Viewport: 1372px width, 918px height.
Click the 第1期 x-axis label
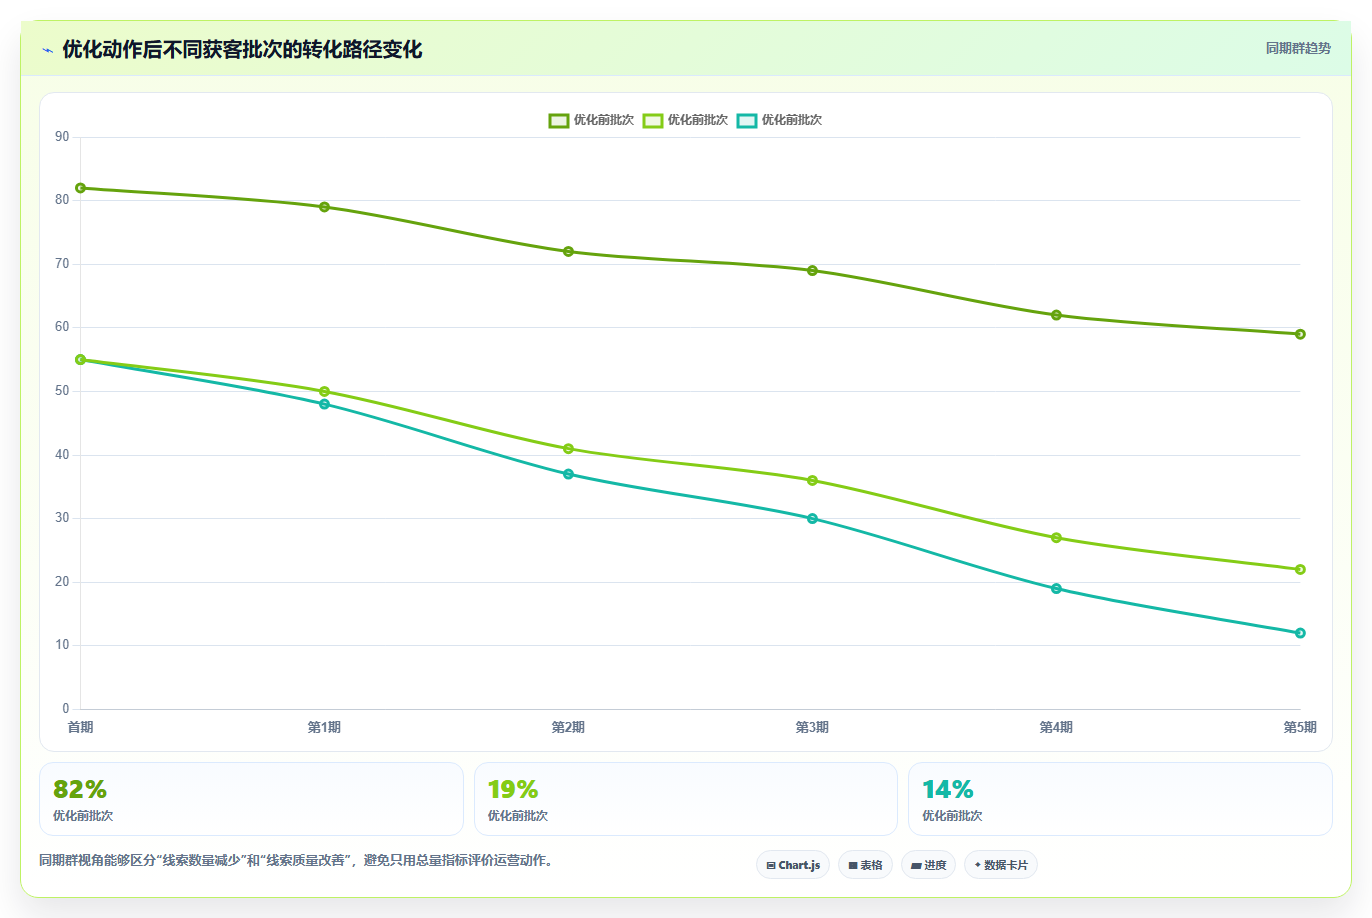[324, 727]
